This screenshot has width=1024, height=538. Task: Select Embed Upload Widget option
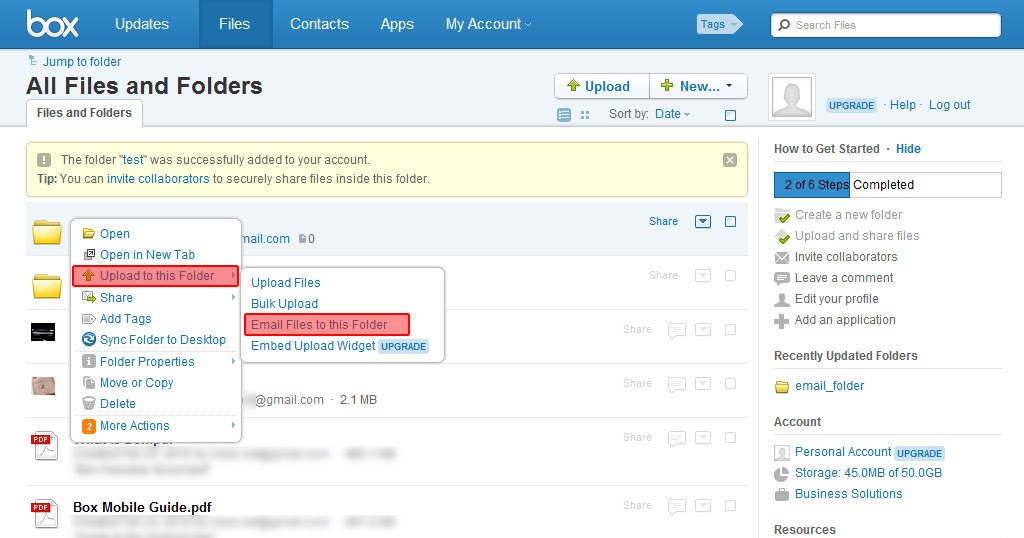pos(313,346)
